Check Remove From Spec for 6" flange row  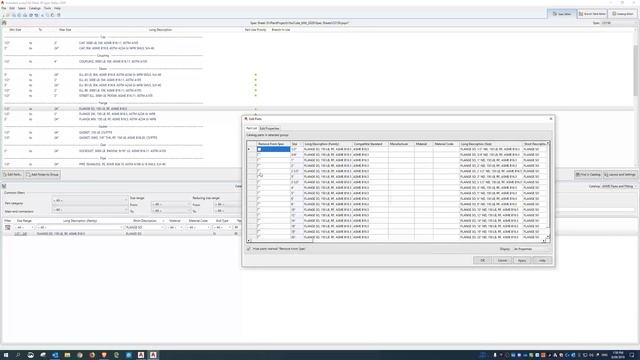[x=259, y=199]
